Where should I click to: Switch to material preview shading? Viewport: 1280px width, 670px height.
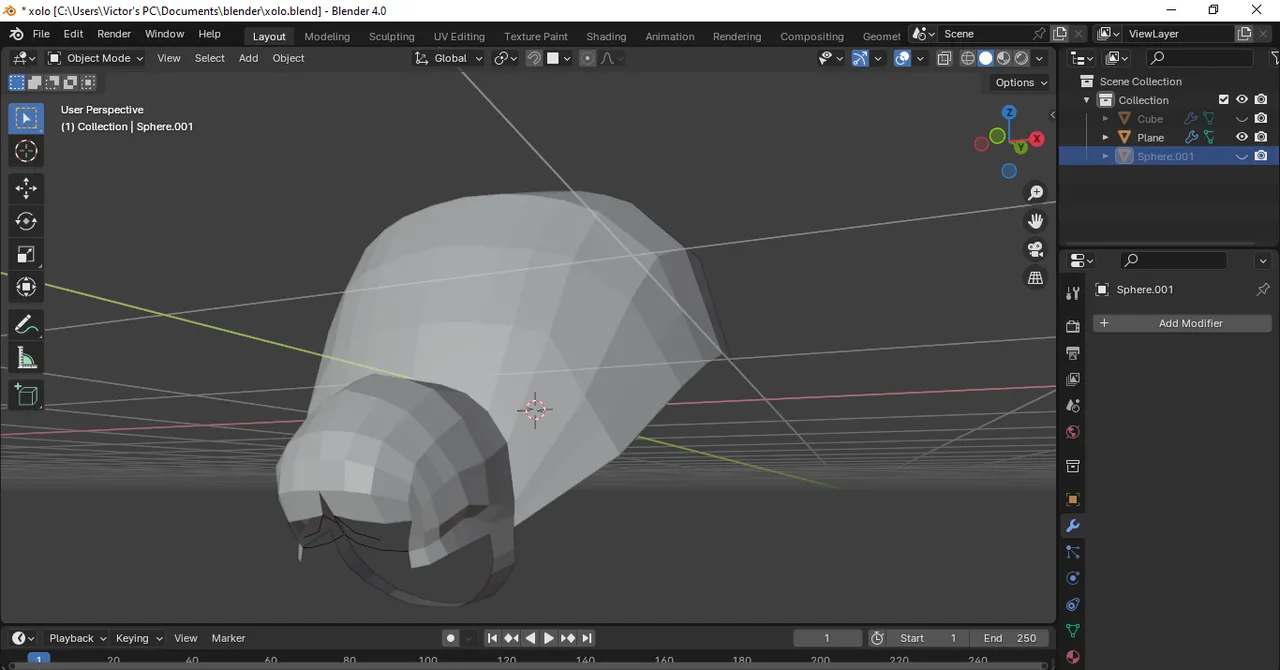1003,58
